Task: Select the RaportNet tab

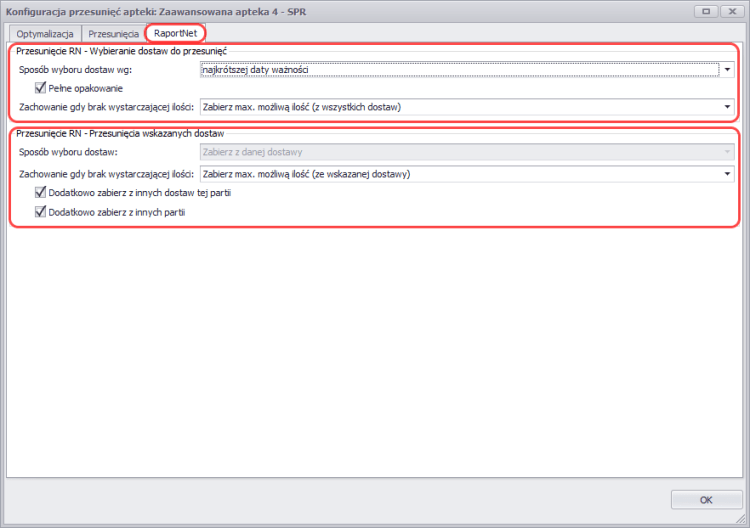Action: pos(175,33)
